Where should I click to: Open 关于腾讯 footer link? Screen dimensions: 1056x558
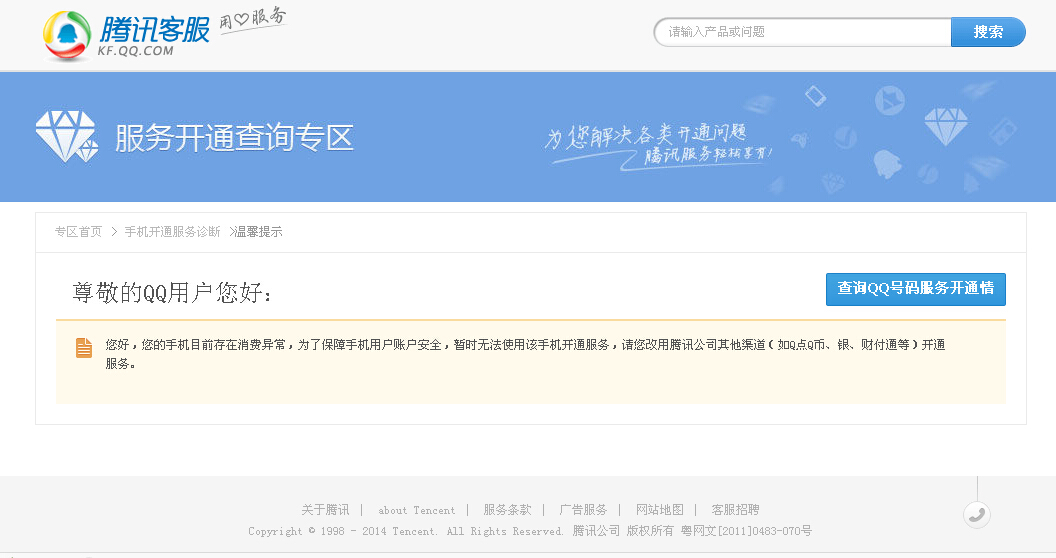325,510
